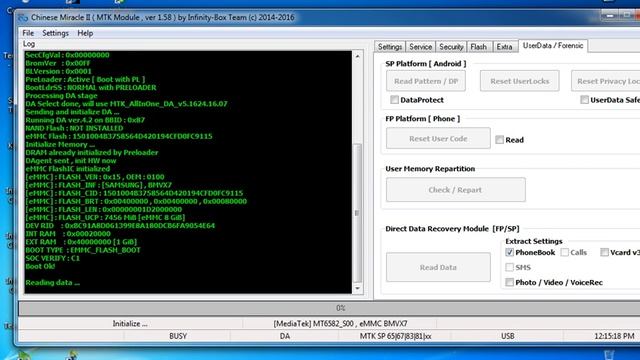This screenshot has width=640, height=360.
Task: Click the 'NAND Flash : NOT INSTALLED' line
Action: point(74,128)
